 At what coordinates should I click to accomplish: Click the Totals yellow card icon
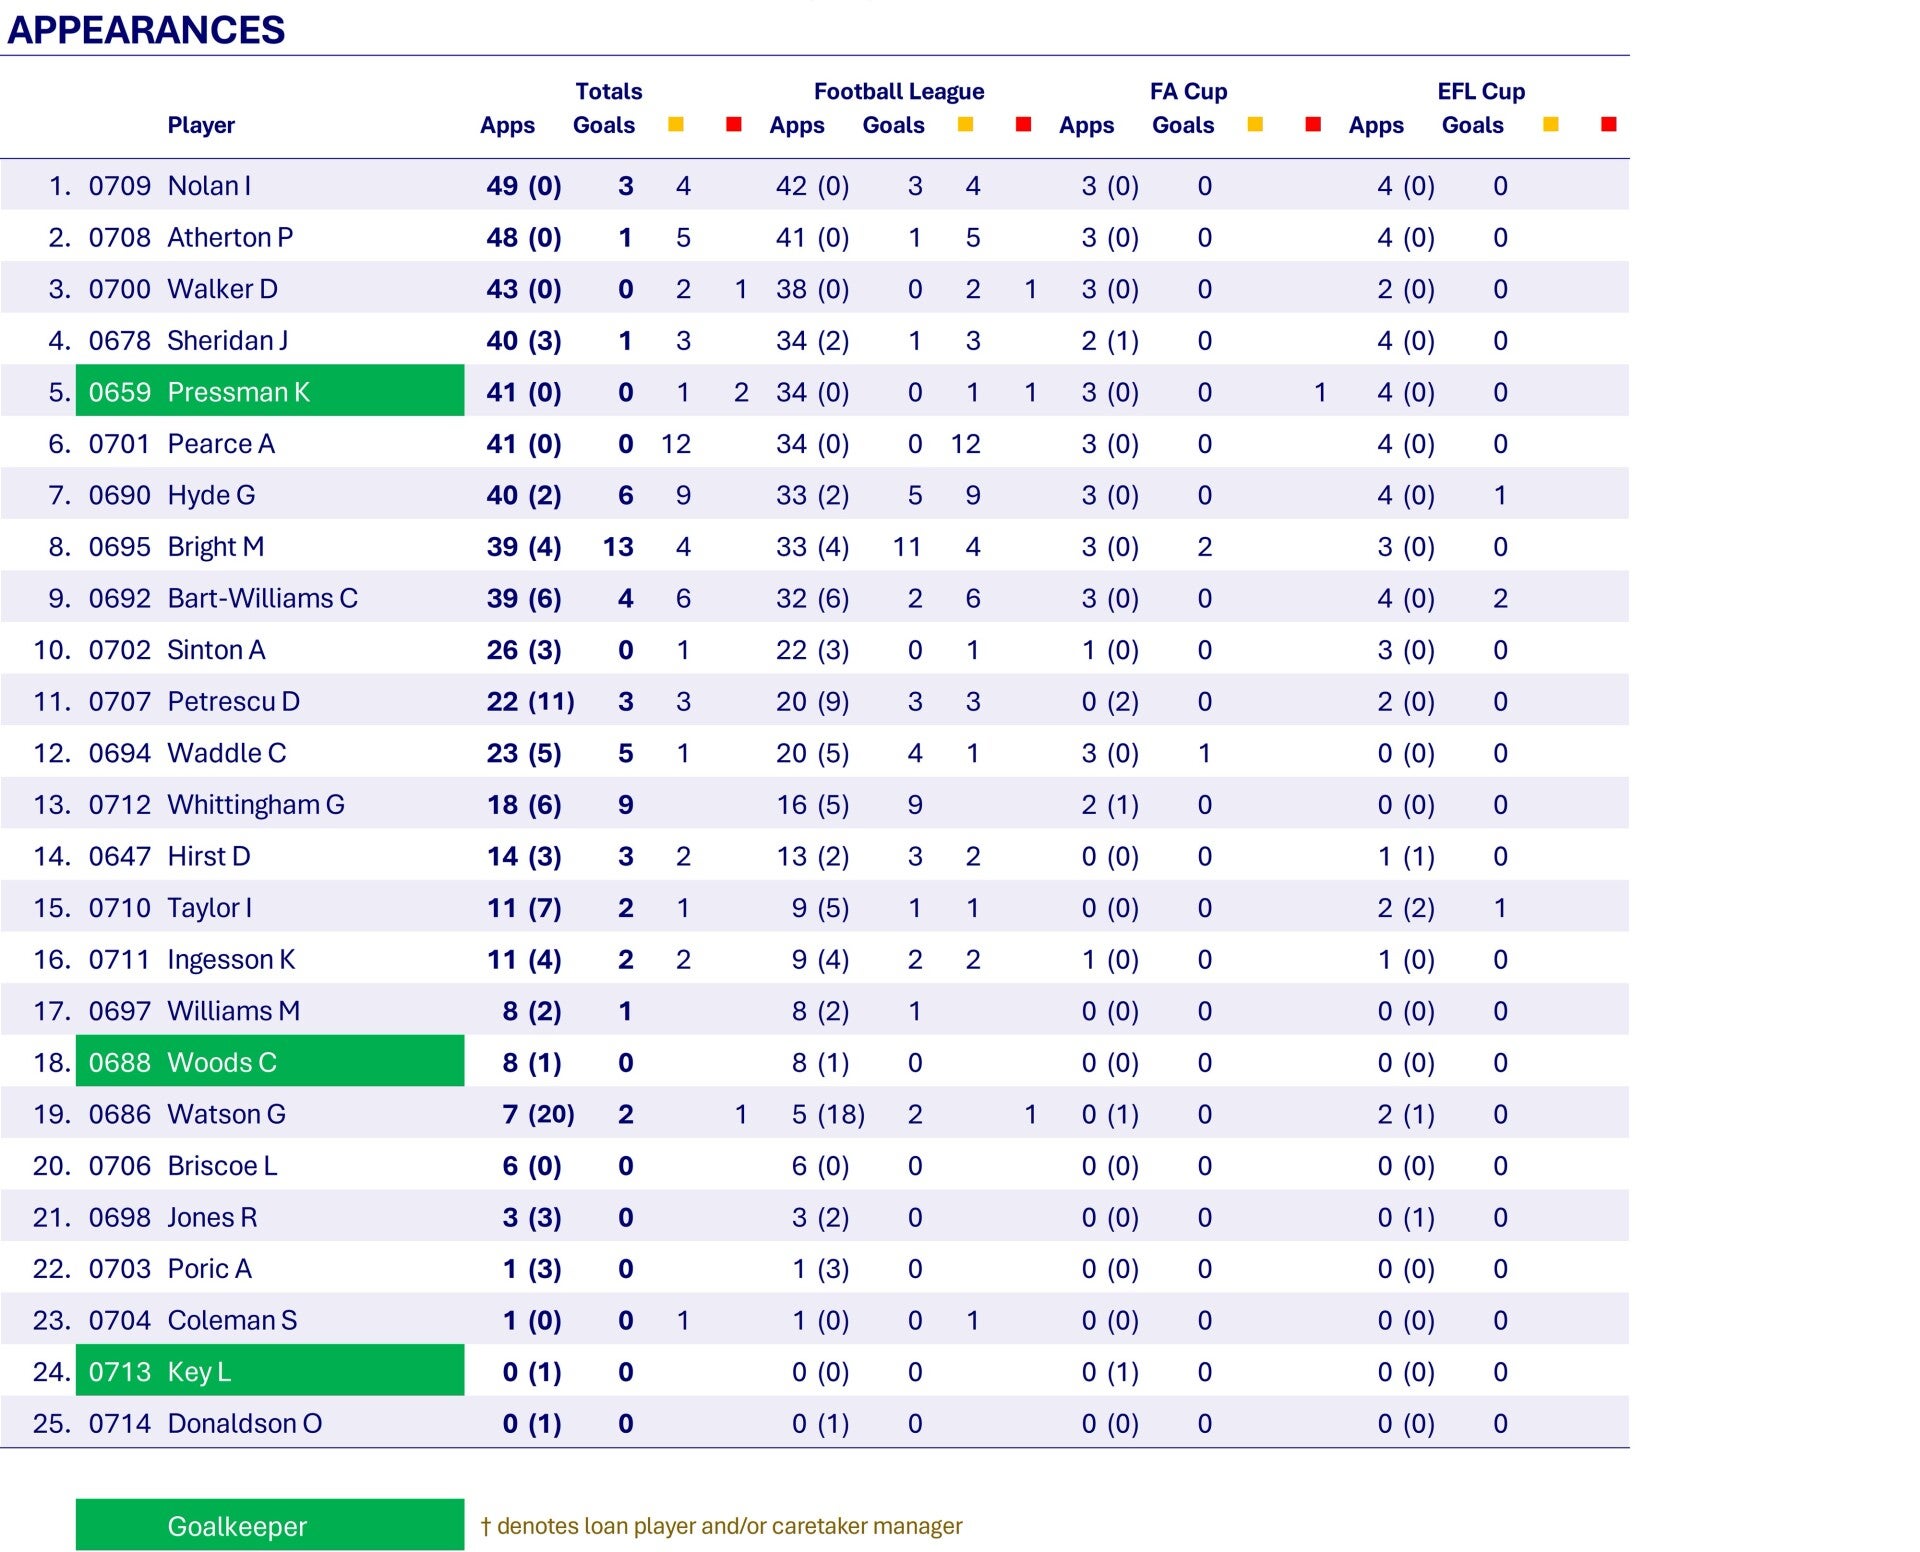676,124
